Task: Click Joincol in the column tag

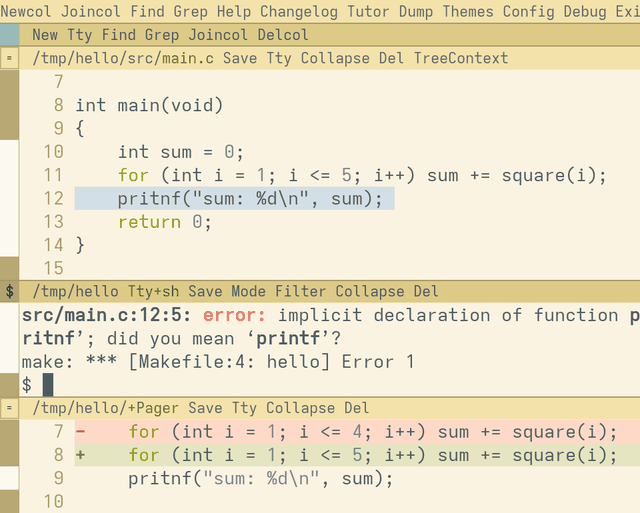Action: click(218, 35)
